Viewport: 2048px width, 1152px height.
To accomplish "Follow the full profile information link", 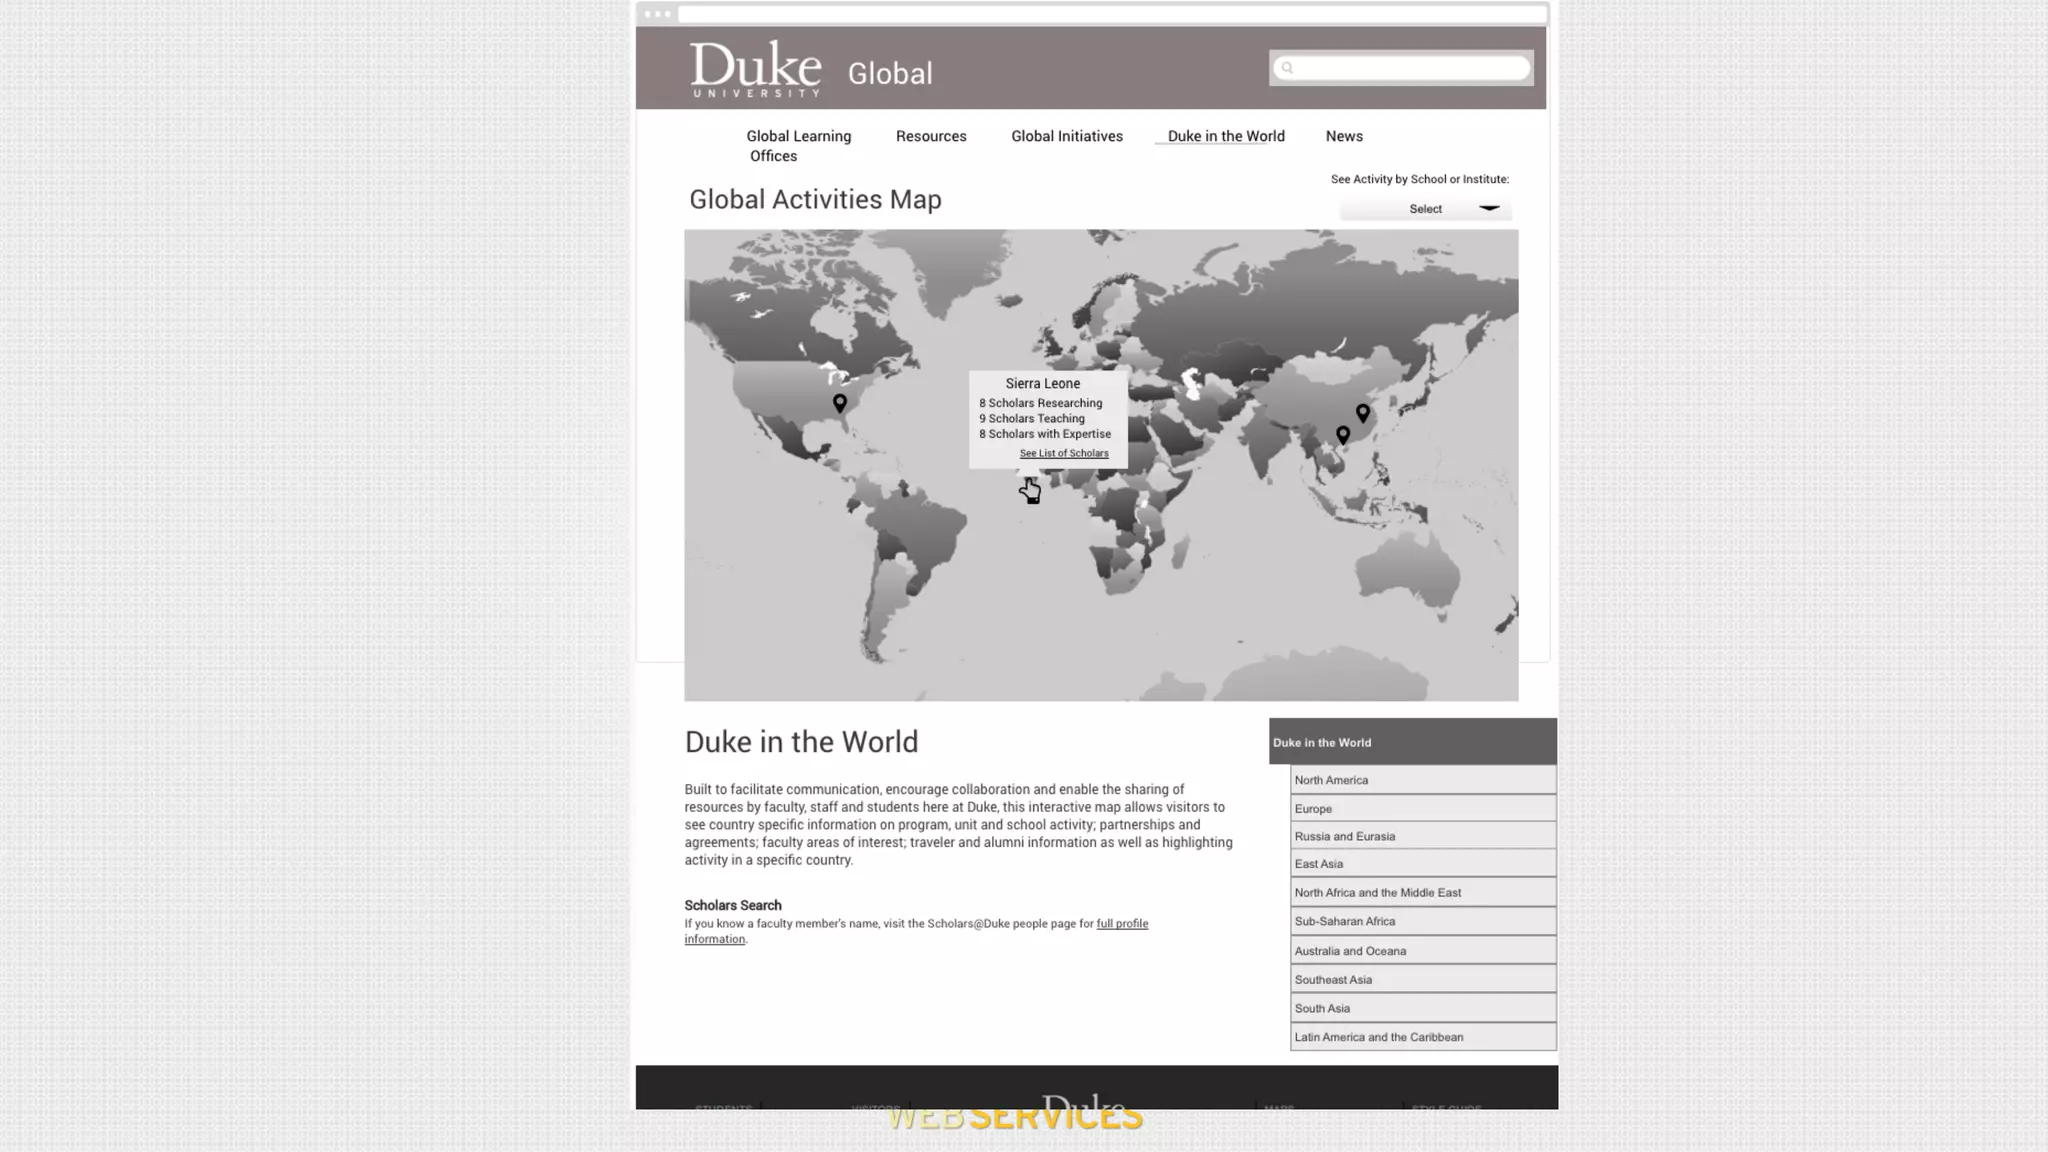I will [1121, 923].
